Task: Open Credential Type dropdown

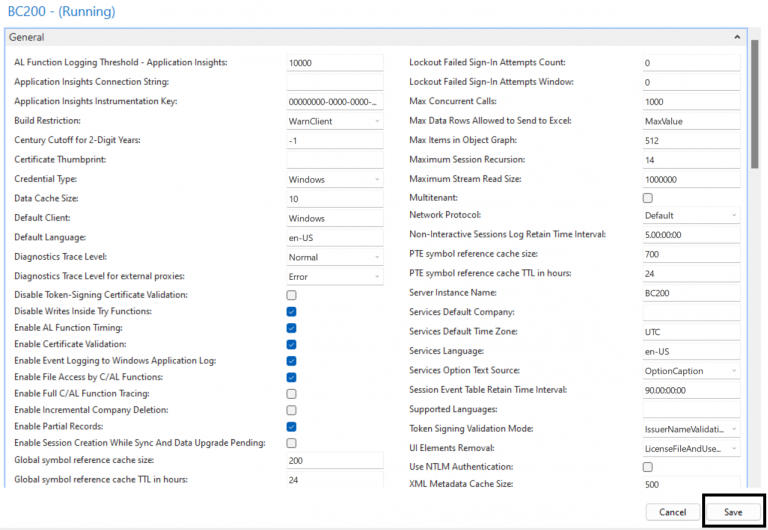Action: 334,179
